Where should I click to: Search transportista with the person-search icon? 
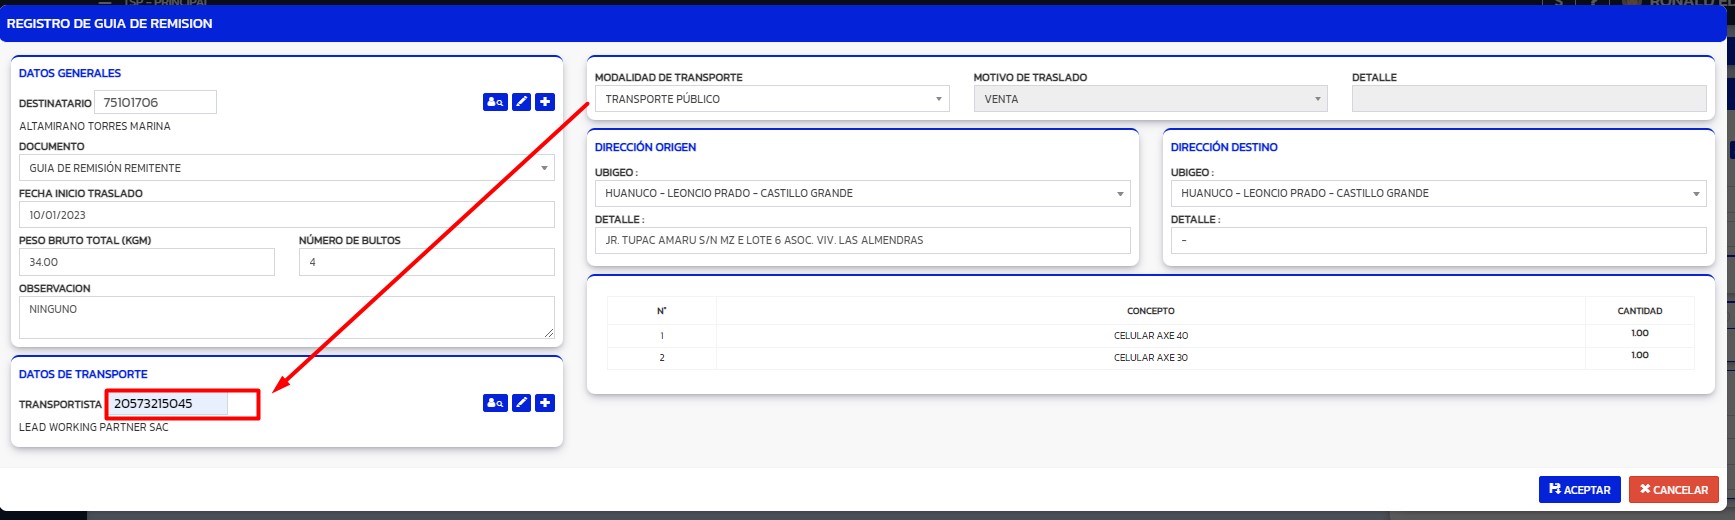click(x=495, y=403)
